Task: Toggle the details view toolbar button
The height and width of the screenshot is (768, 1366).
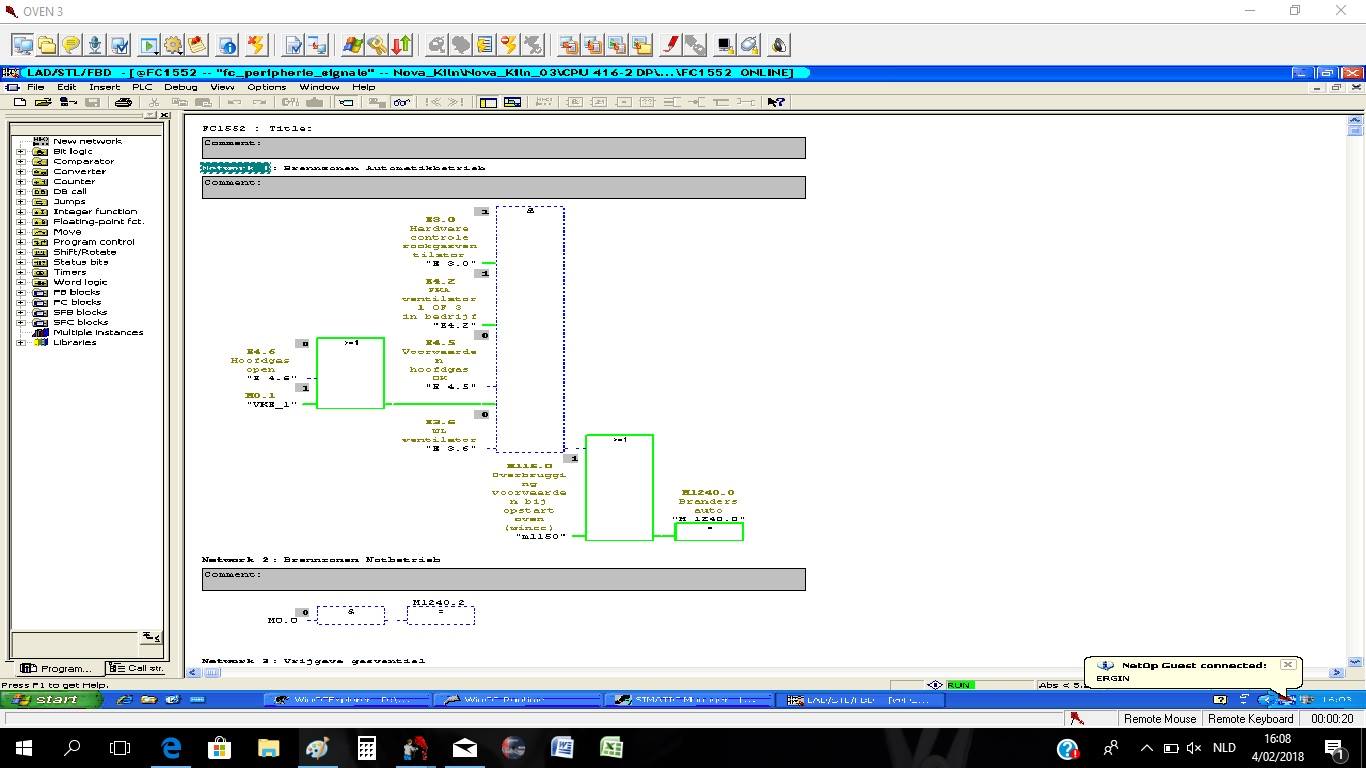Action: 512,102
